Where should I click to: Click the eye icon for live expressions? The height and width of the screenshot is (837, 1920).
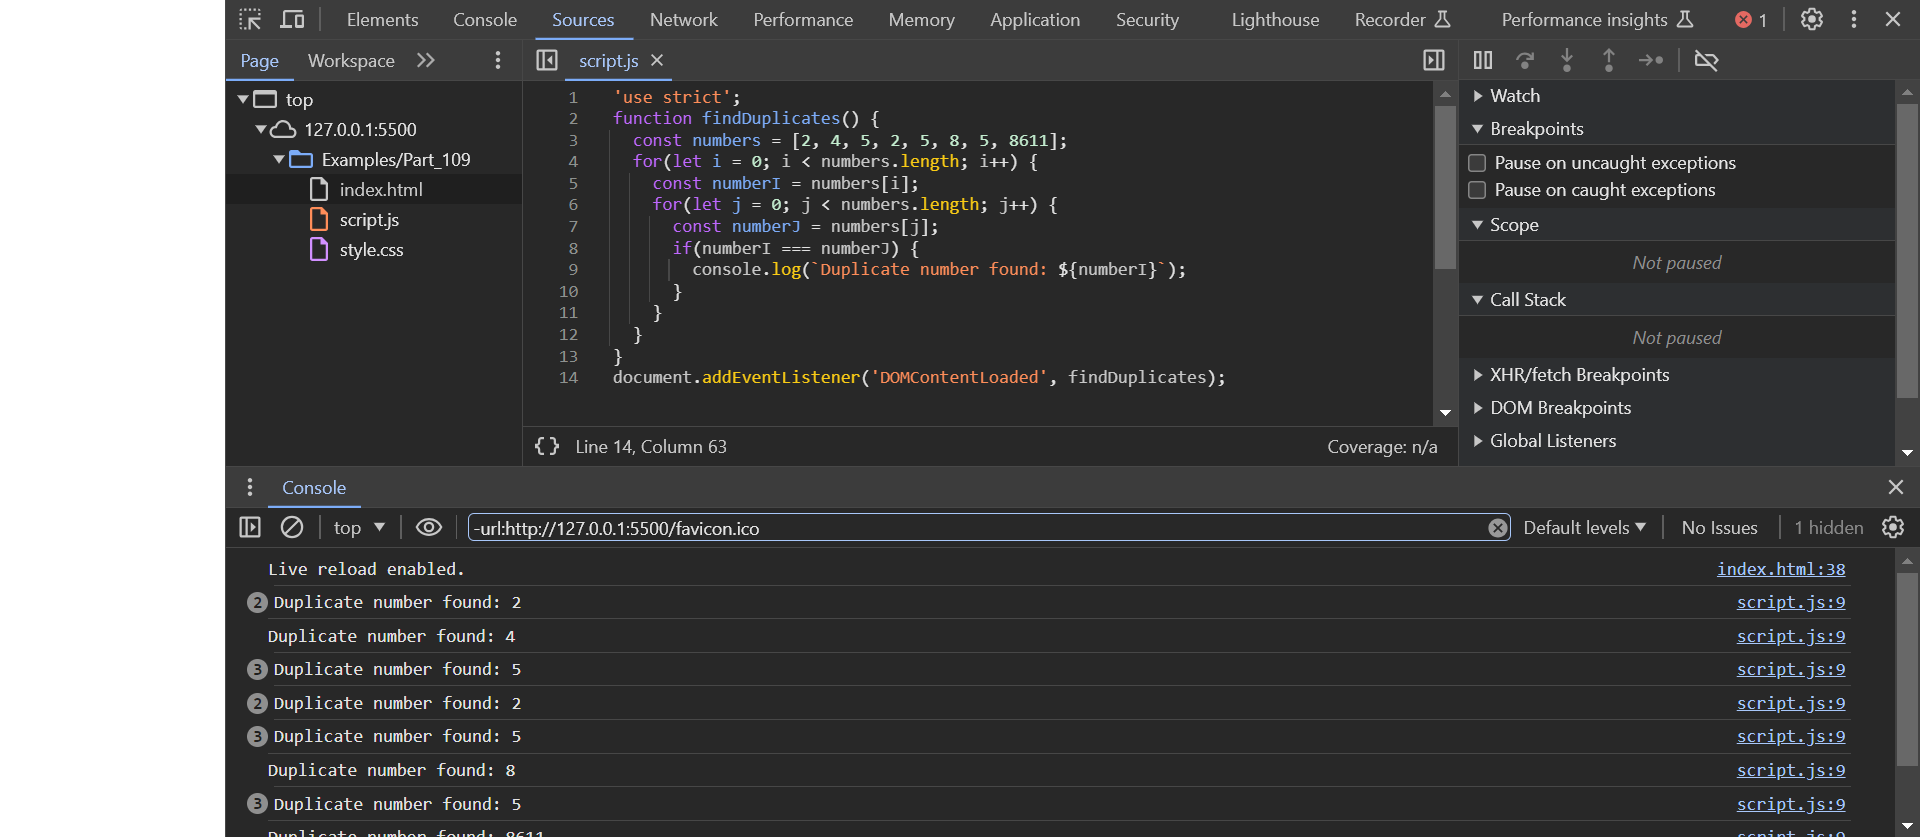429,527
